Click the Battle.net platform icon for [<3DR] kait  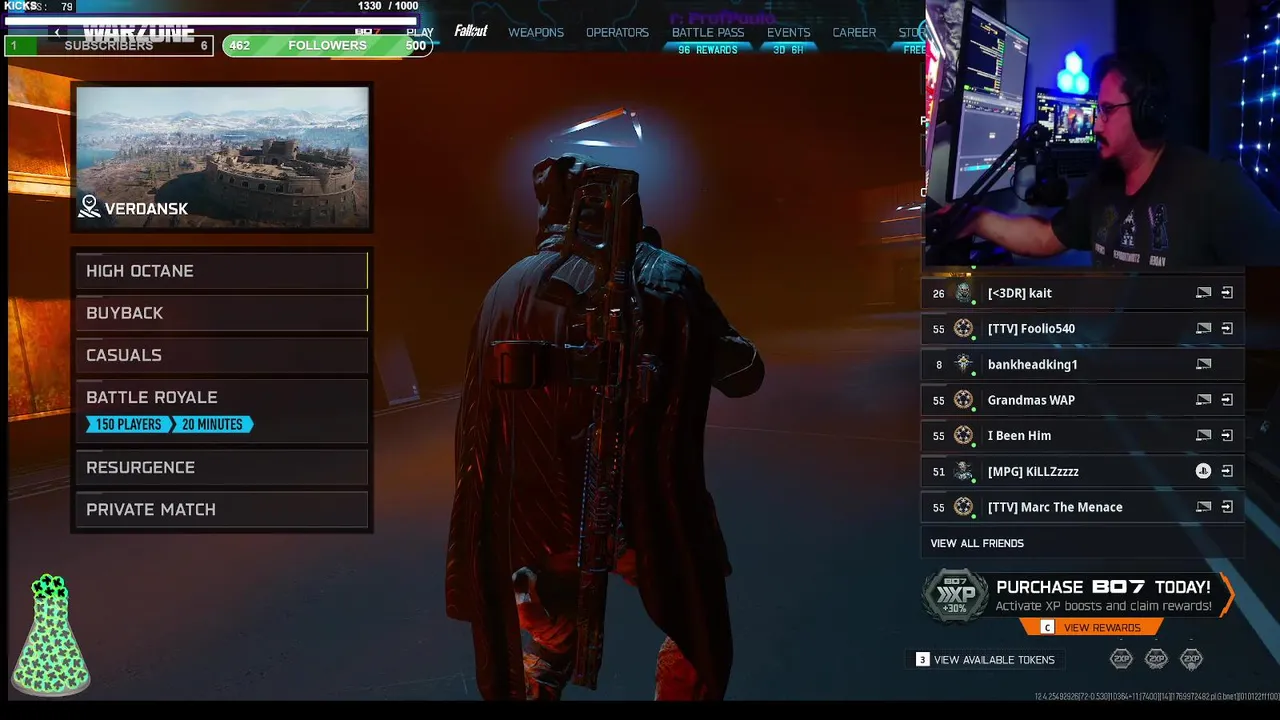1203,293
